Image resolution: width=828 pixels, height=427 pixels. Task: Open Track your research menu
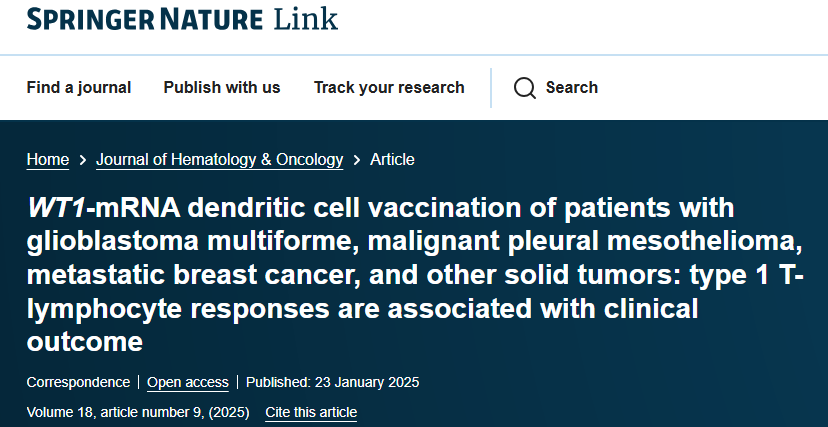389,88
